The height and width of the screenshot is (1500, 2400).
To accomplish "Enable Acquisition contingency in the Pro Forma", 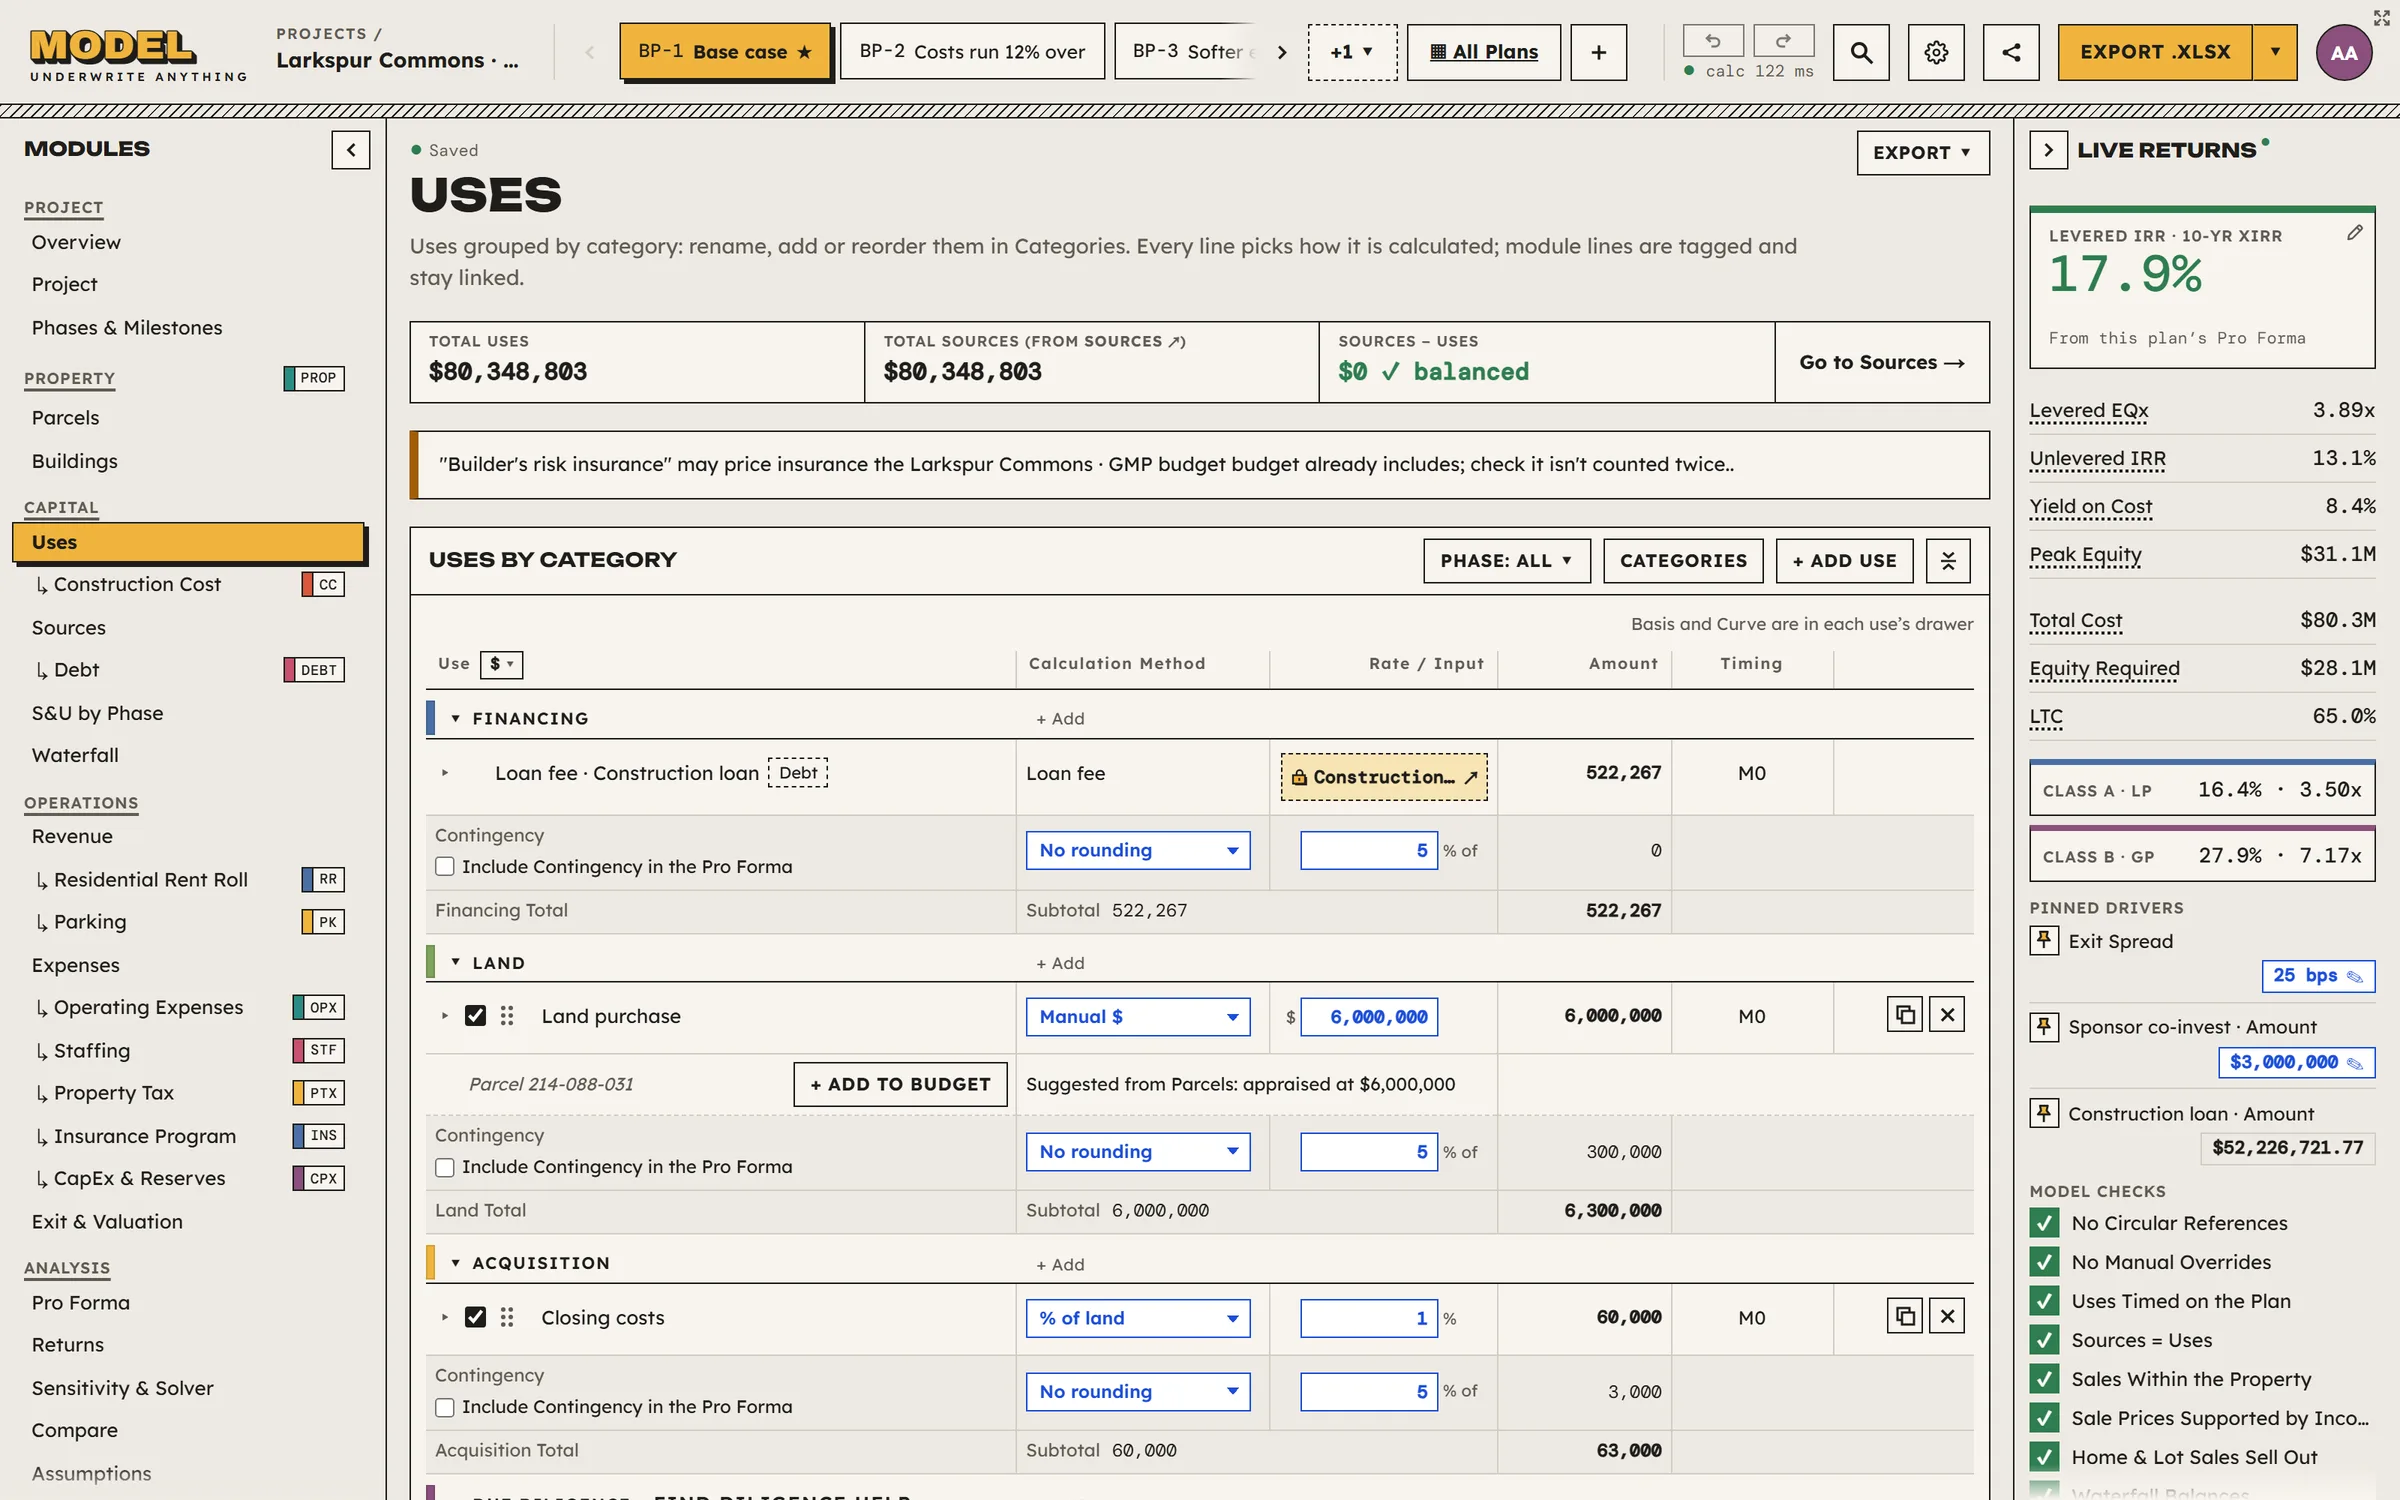I will (x=445, y=1407).
